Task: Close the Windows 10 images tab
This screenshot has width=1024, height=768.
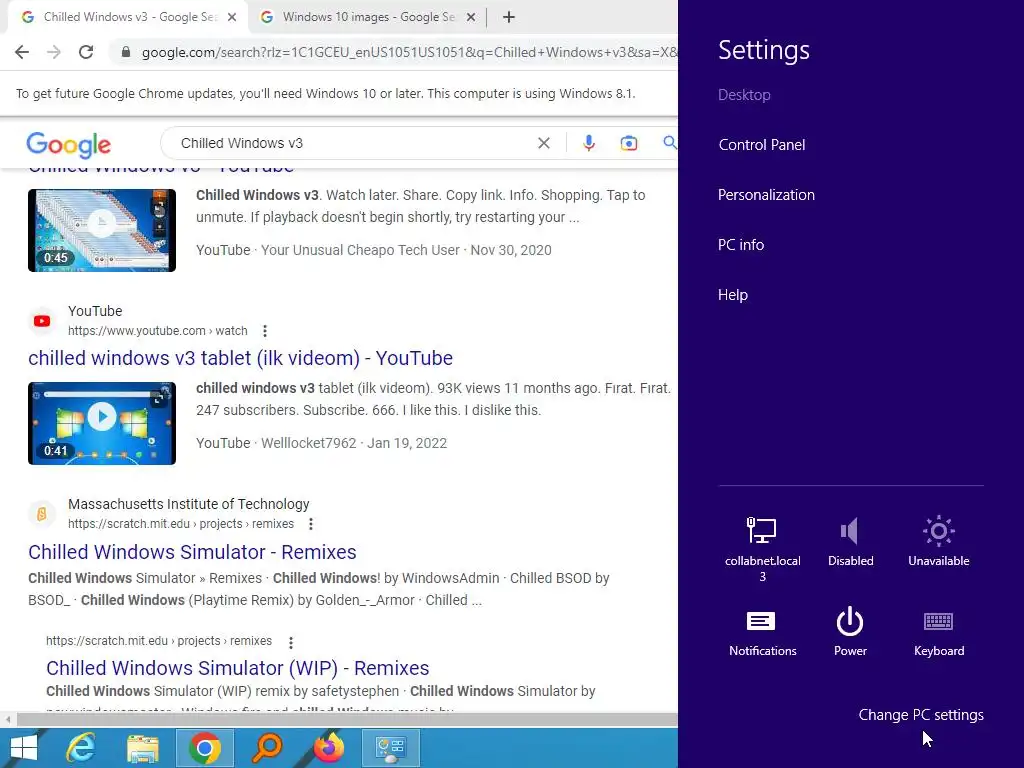Action: point(471,18)
